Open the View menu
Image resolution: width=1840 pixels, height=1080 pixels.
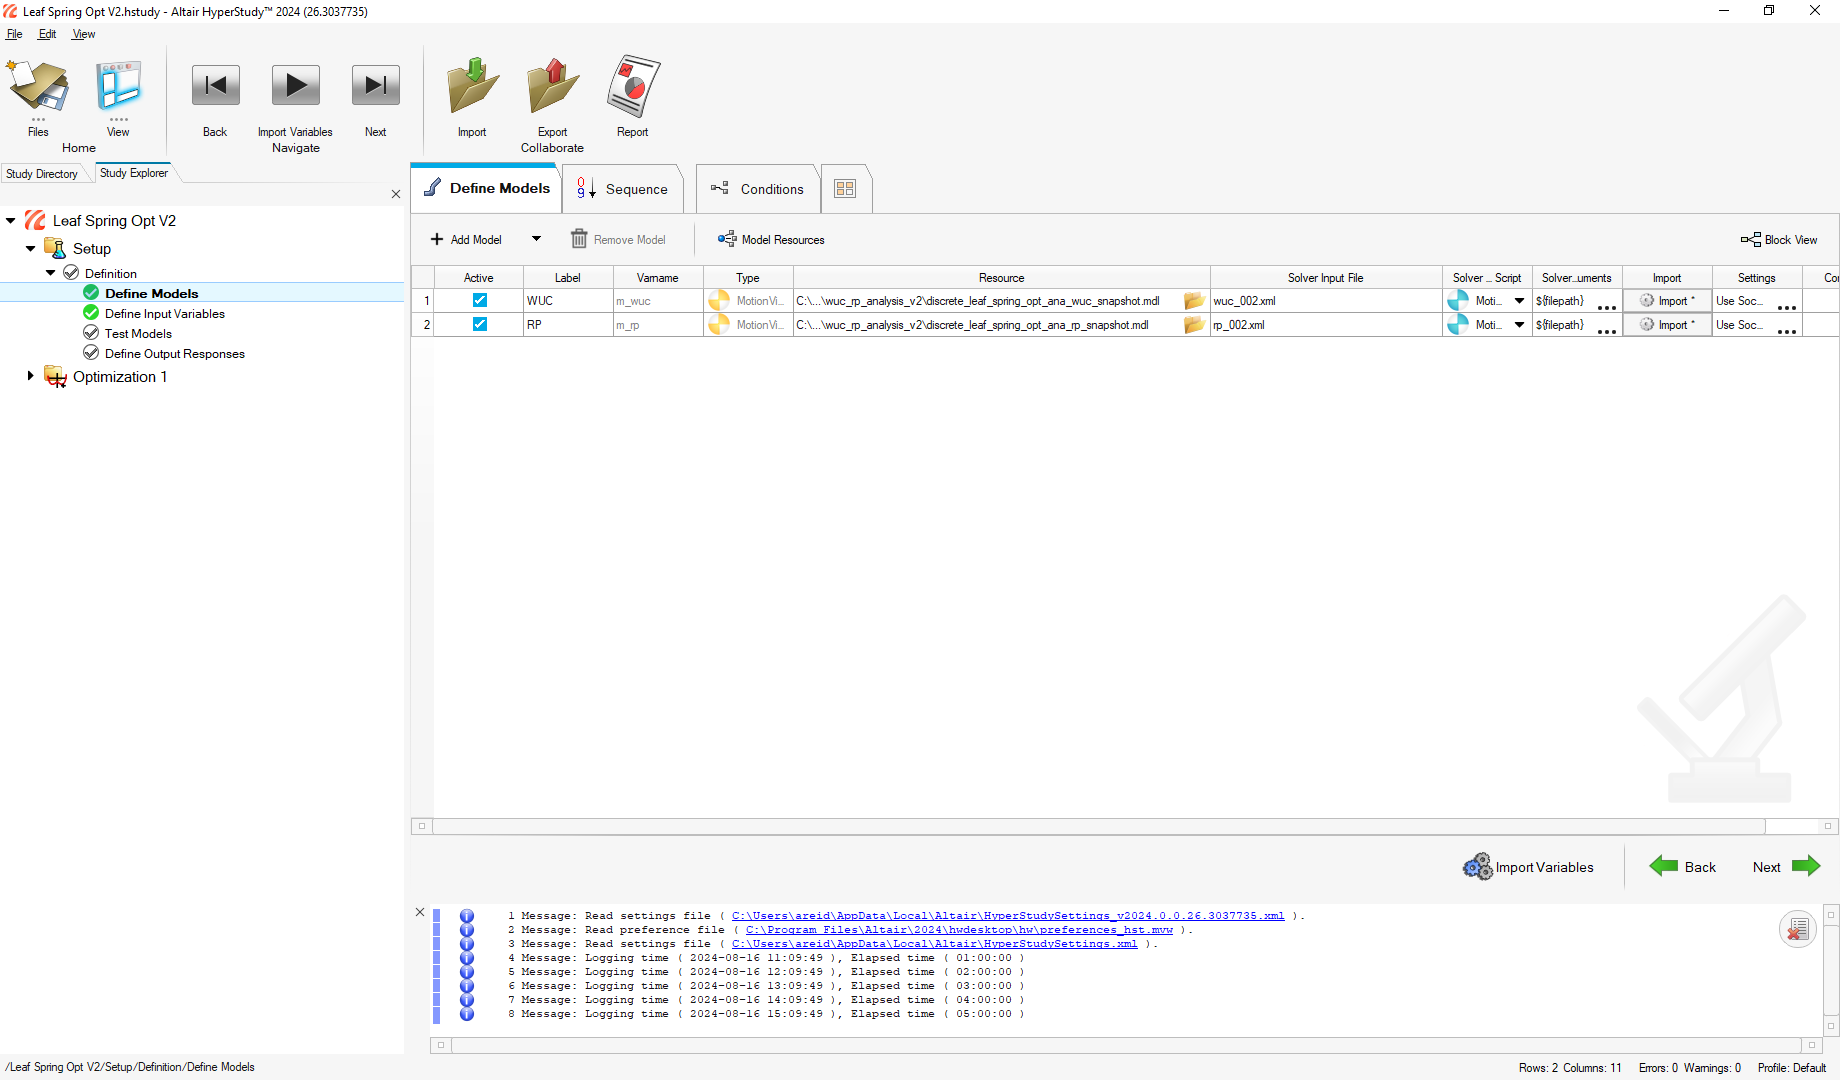[83, 34]
